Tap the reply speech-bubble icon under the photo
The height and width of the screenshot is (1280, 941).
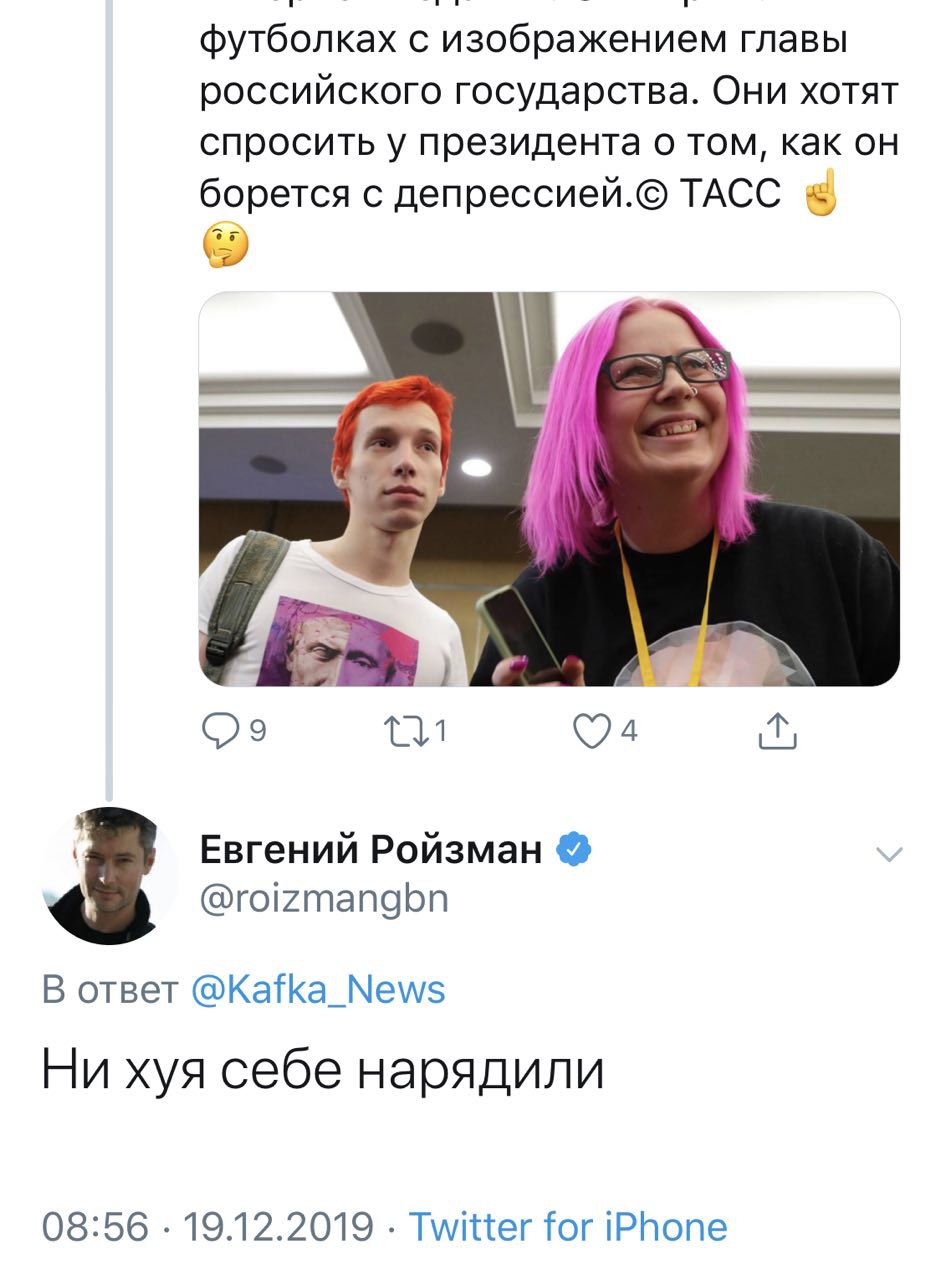219,732
